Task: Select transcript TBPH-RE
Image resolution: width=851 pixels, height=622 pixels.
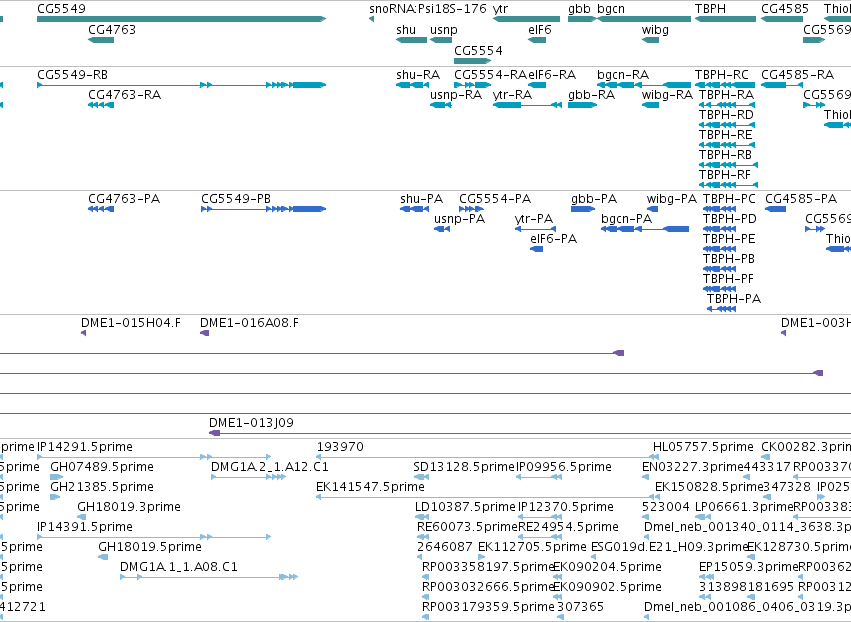Action: click(726, 134)
